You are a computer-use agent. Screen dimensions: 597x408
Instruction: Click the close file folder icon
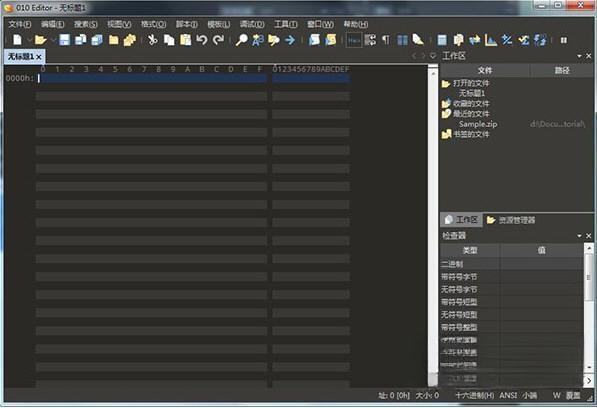point(113,40)
